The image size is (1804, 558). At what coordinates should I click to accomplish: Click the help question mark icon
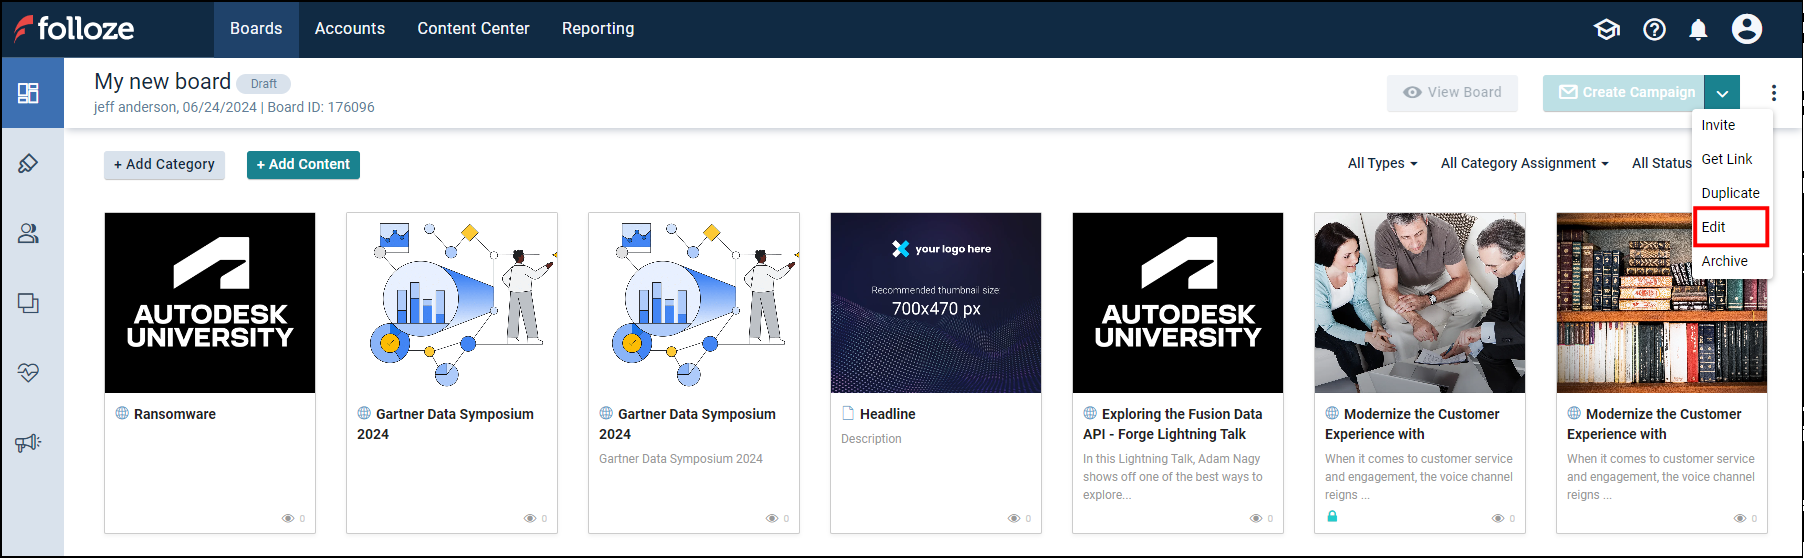1654,29
